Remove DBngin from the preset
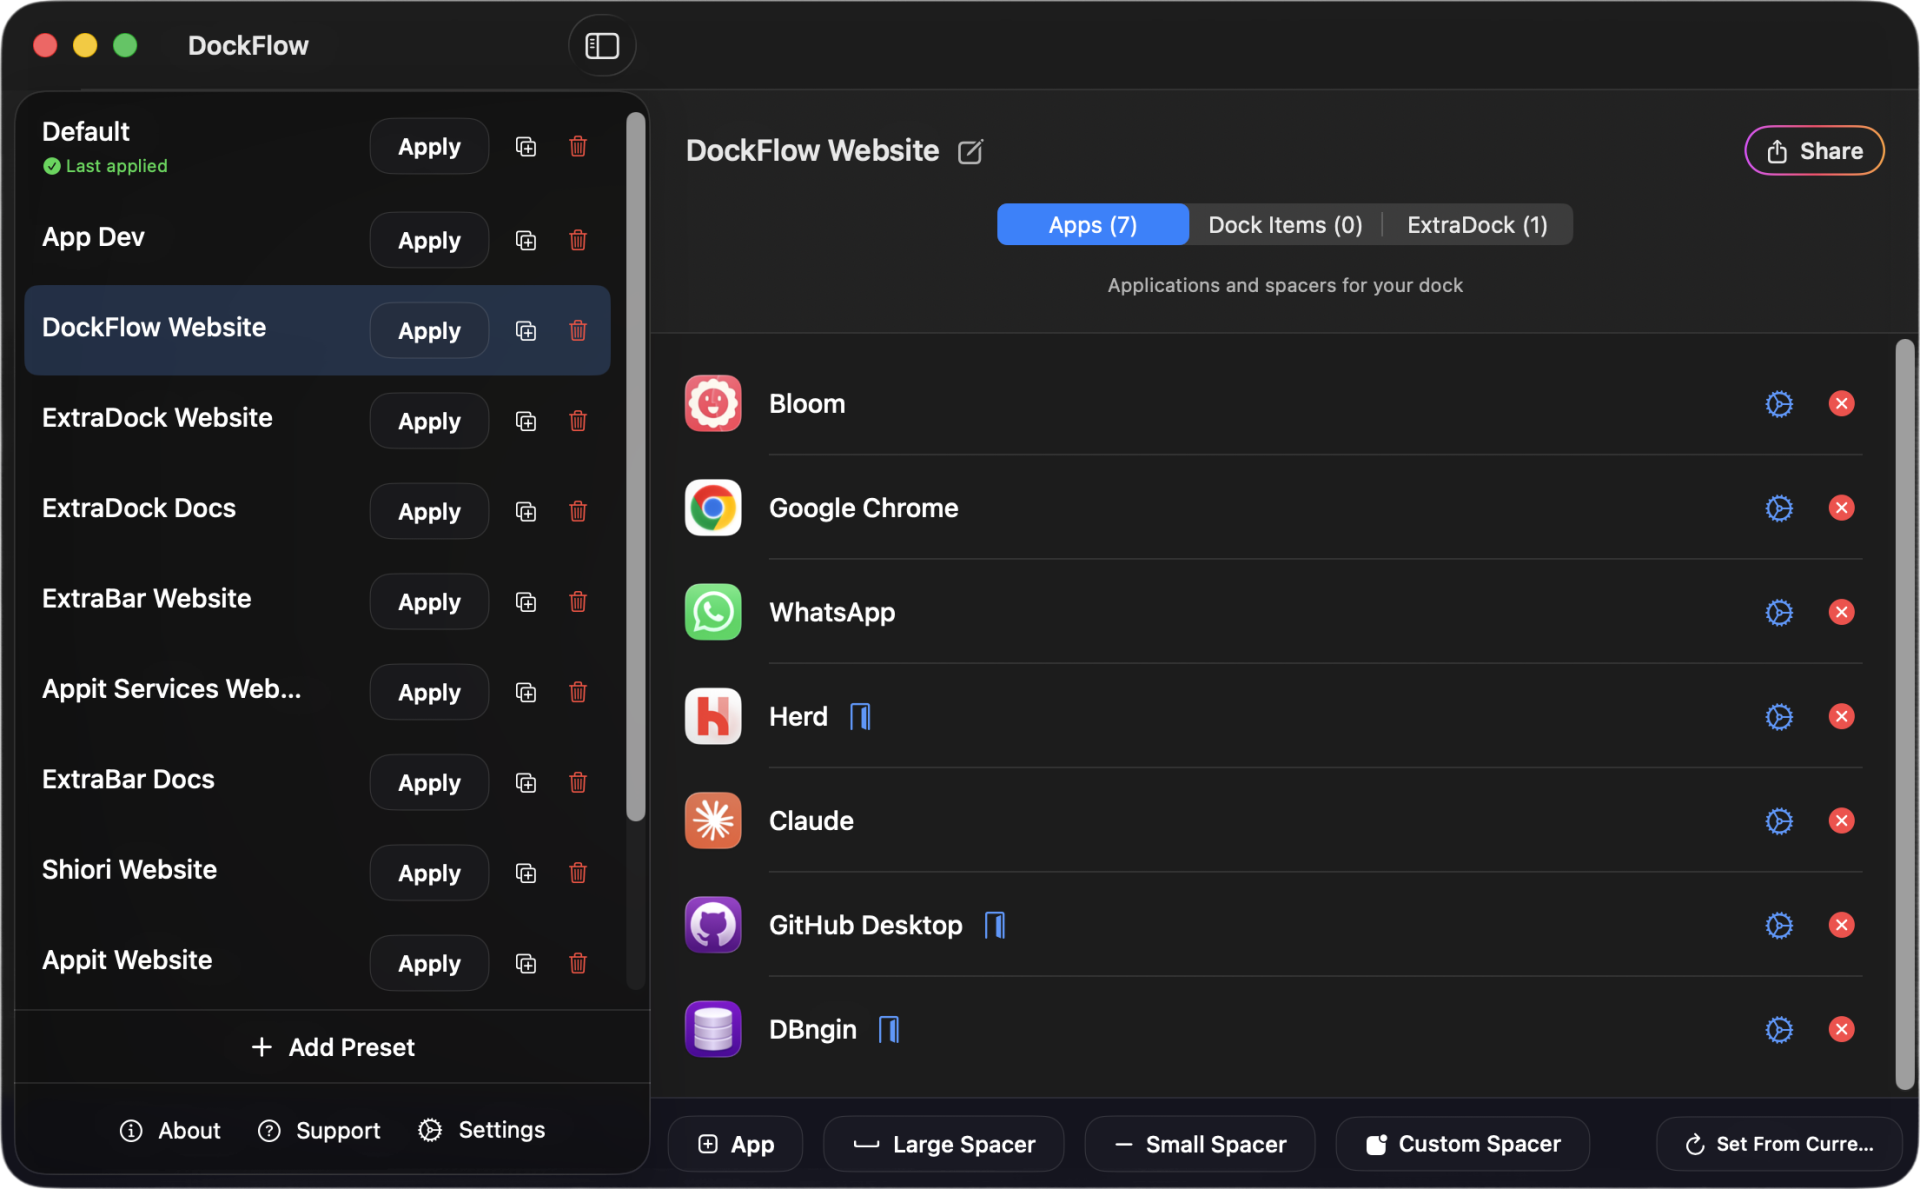 tap(1841, 1030)
